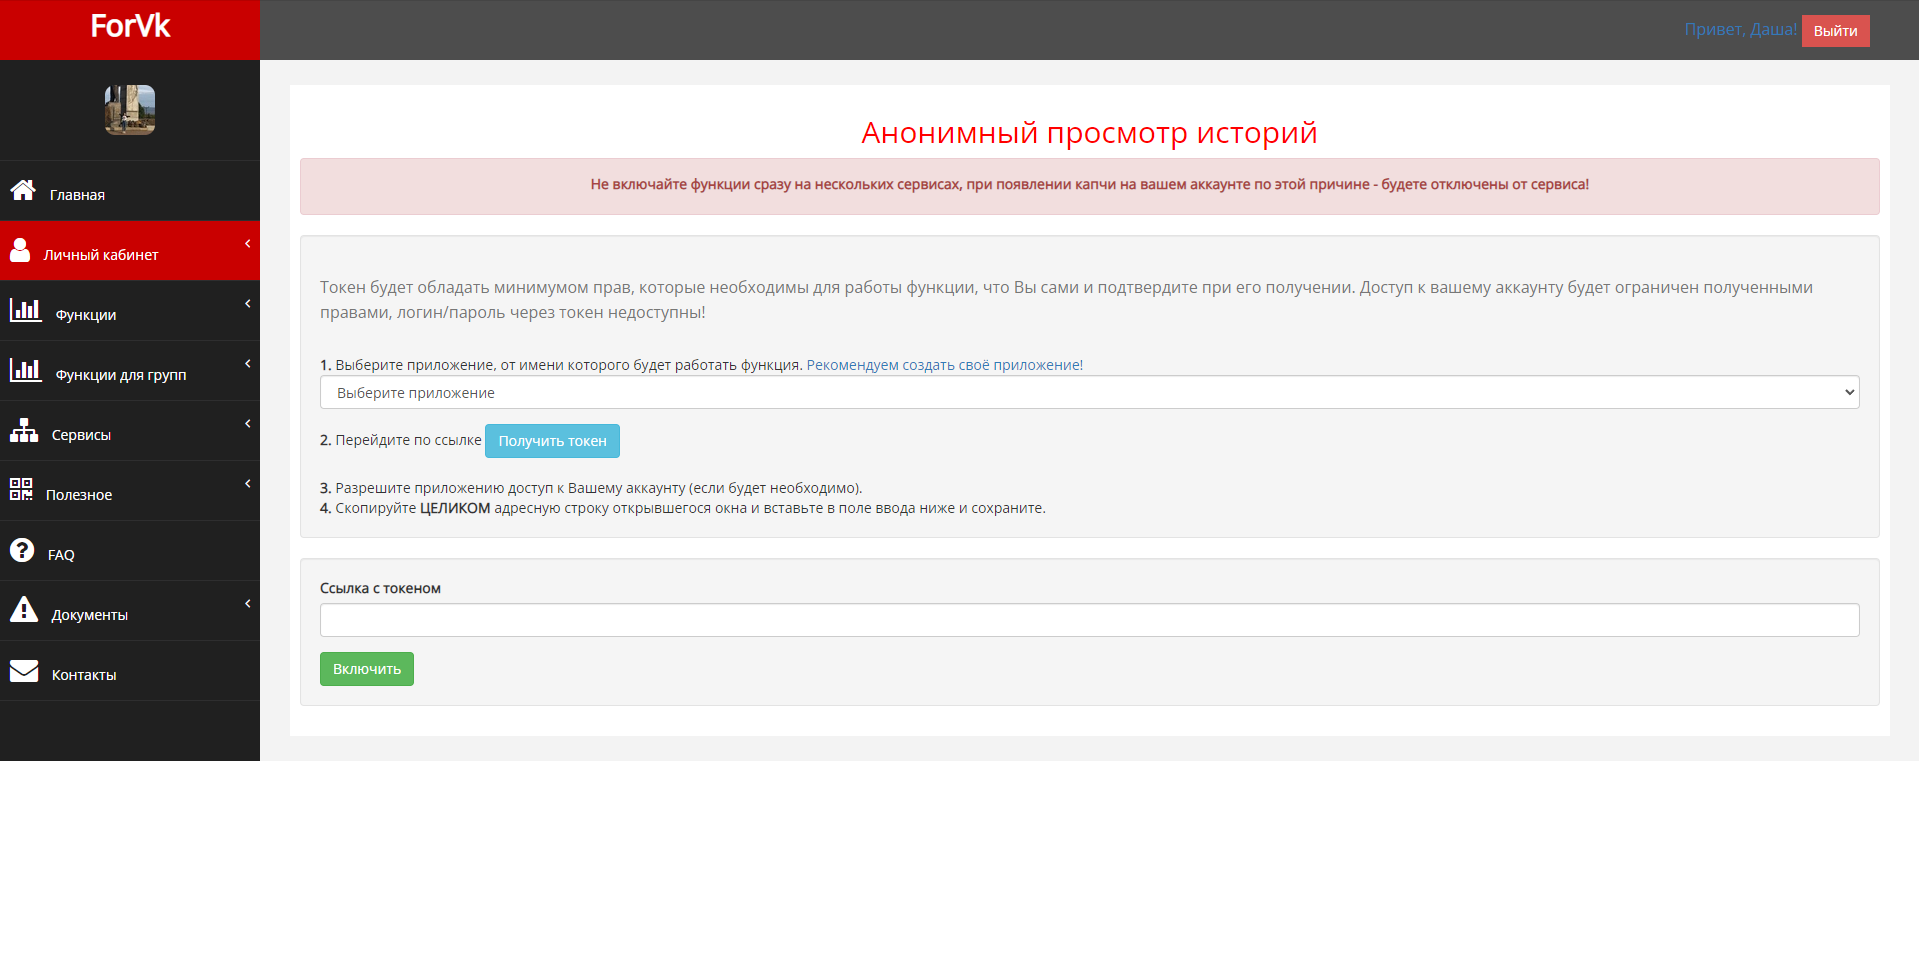Click the green Включить button

pyautogui.click(x=366, y=669)
